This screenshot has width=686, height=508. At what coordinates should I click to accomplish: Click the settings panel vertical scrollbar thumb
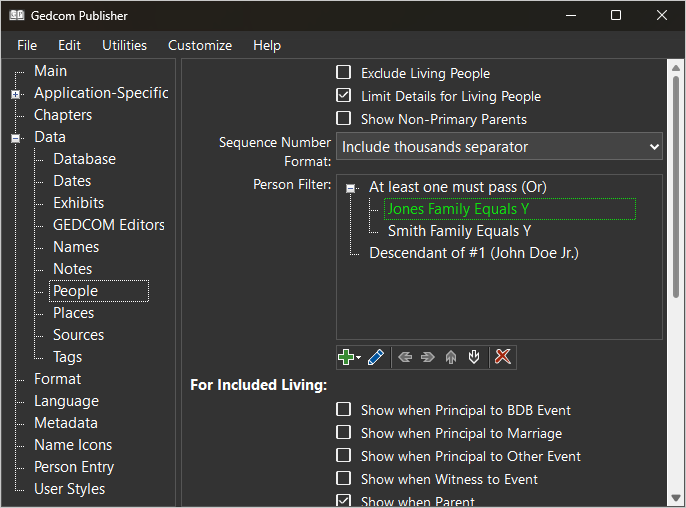point(676,187)
